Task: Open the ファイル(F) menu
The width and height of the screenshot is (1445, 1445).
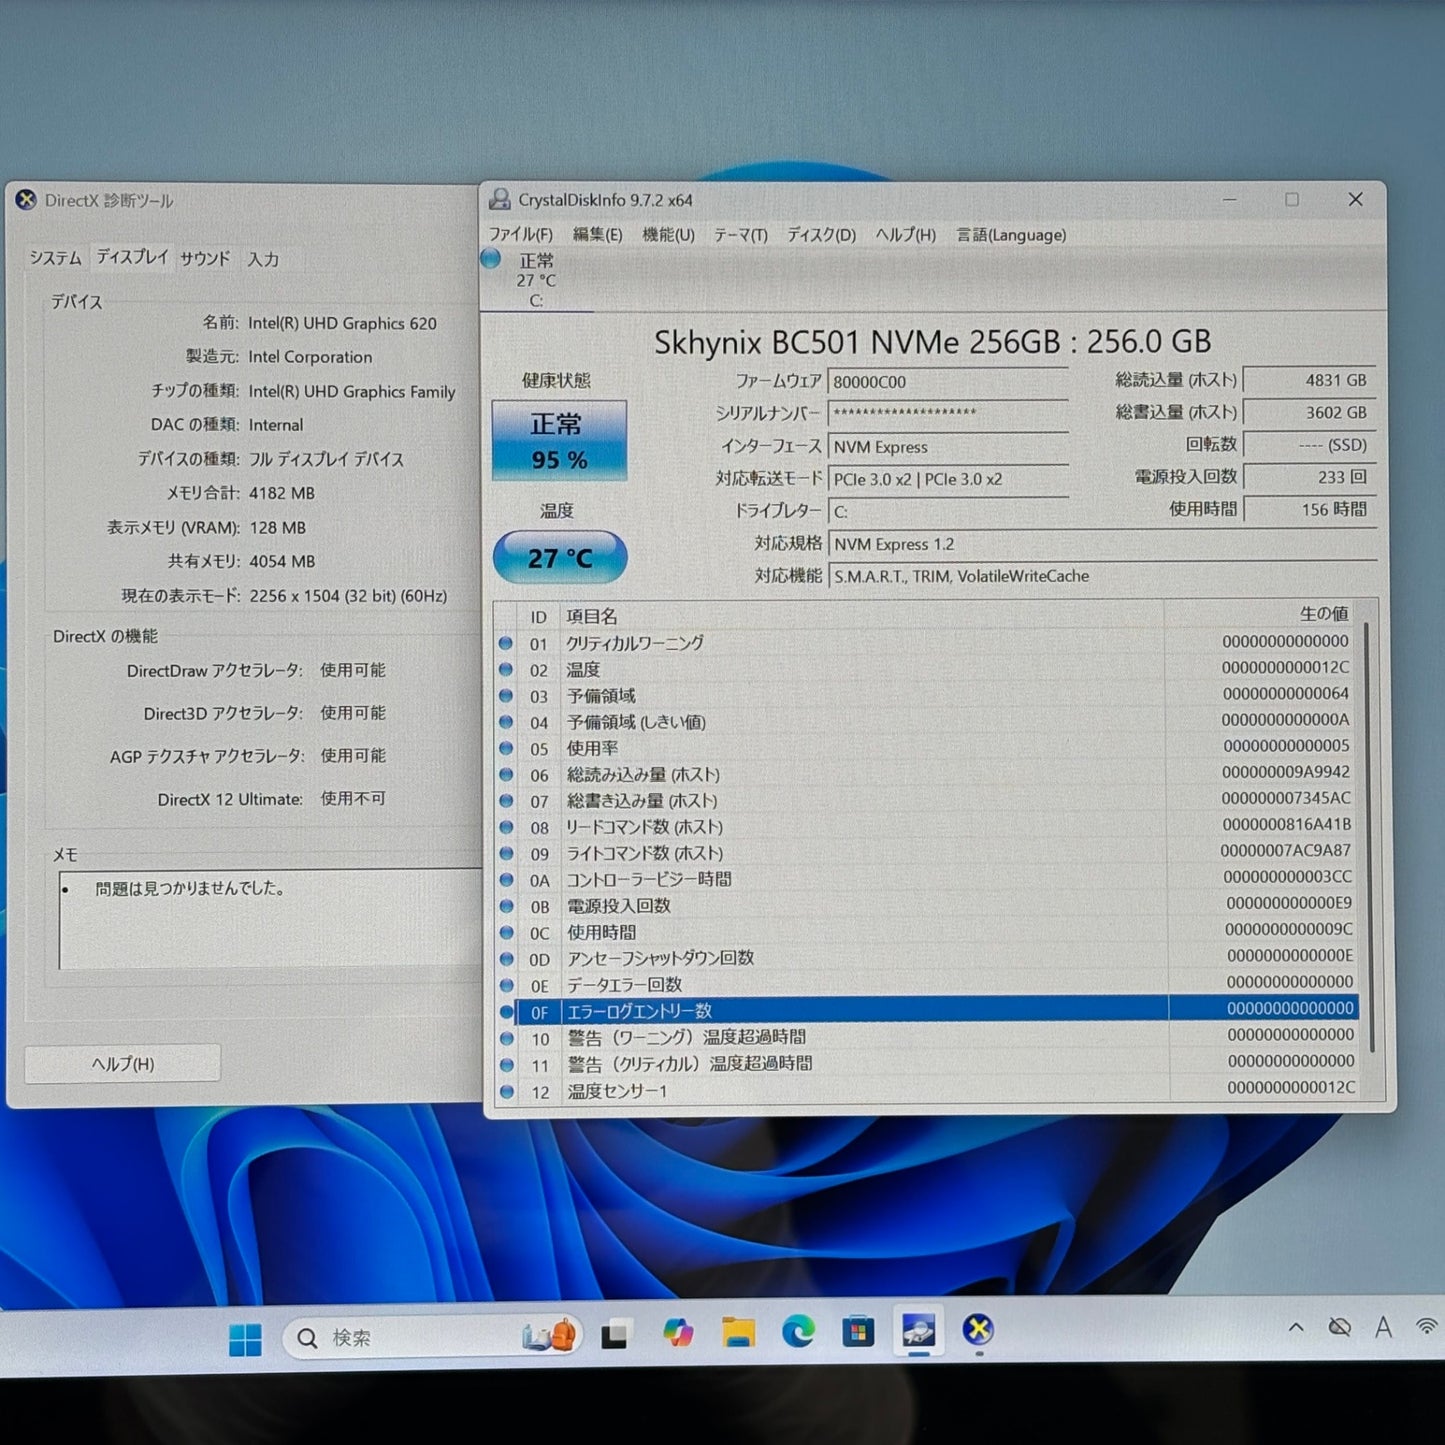Action: tap(520, 235)
